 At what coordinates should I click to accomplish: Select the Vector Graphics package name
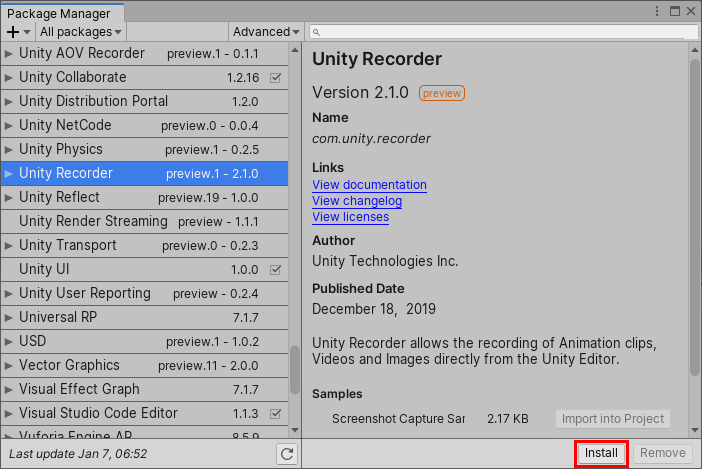(69, 365)
